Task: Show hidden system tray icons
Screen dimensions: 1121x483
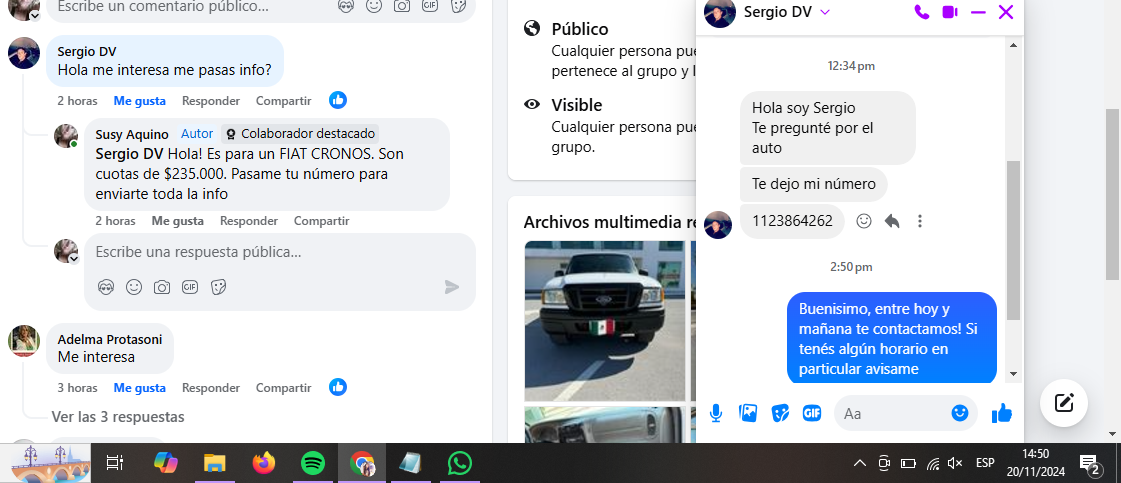Action: pyautogui.click(x=860, y=463)
